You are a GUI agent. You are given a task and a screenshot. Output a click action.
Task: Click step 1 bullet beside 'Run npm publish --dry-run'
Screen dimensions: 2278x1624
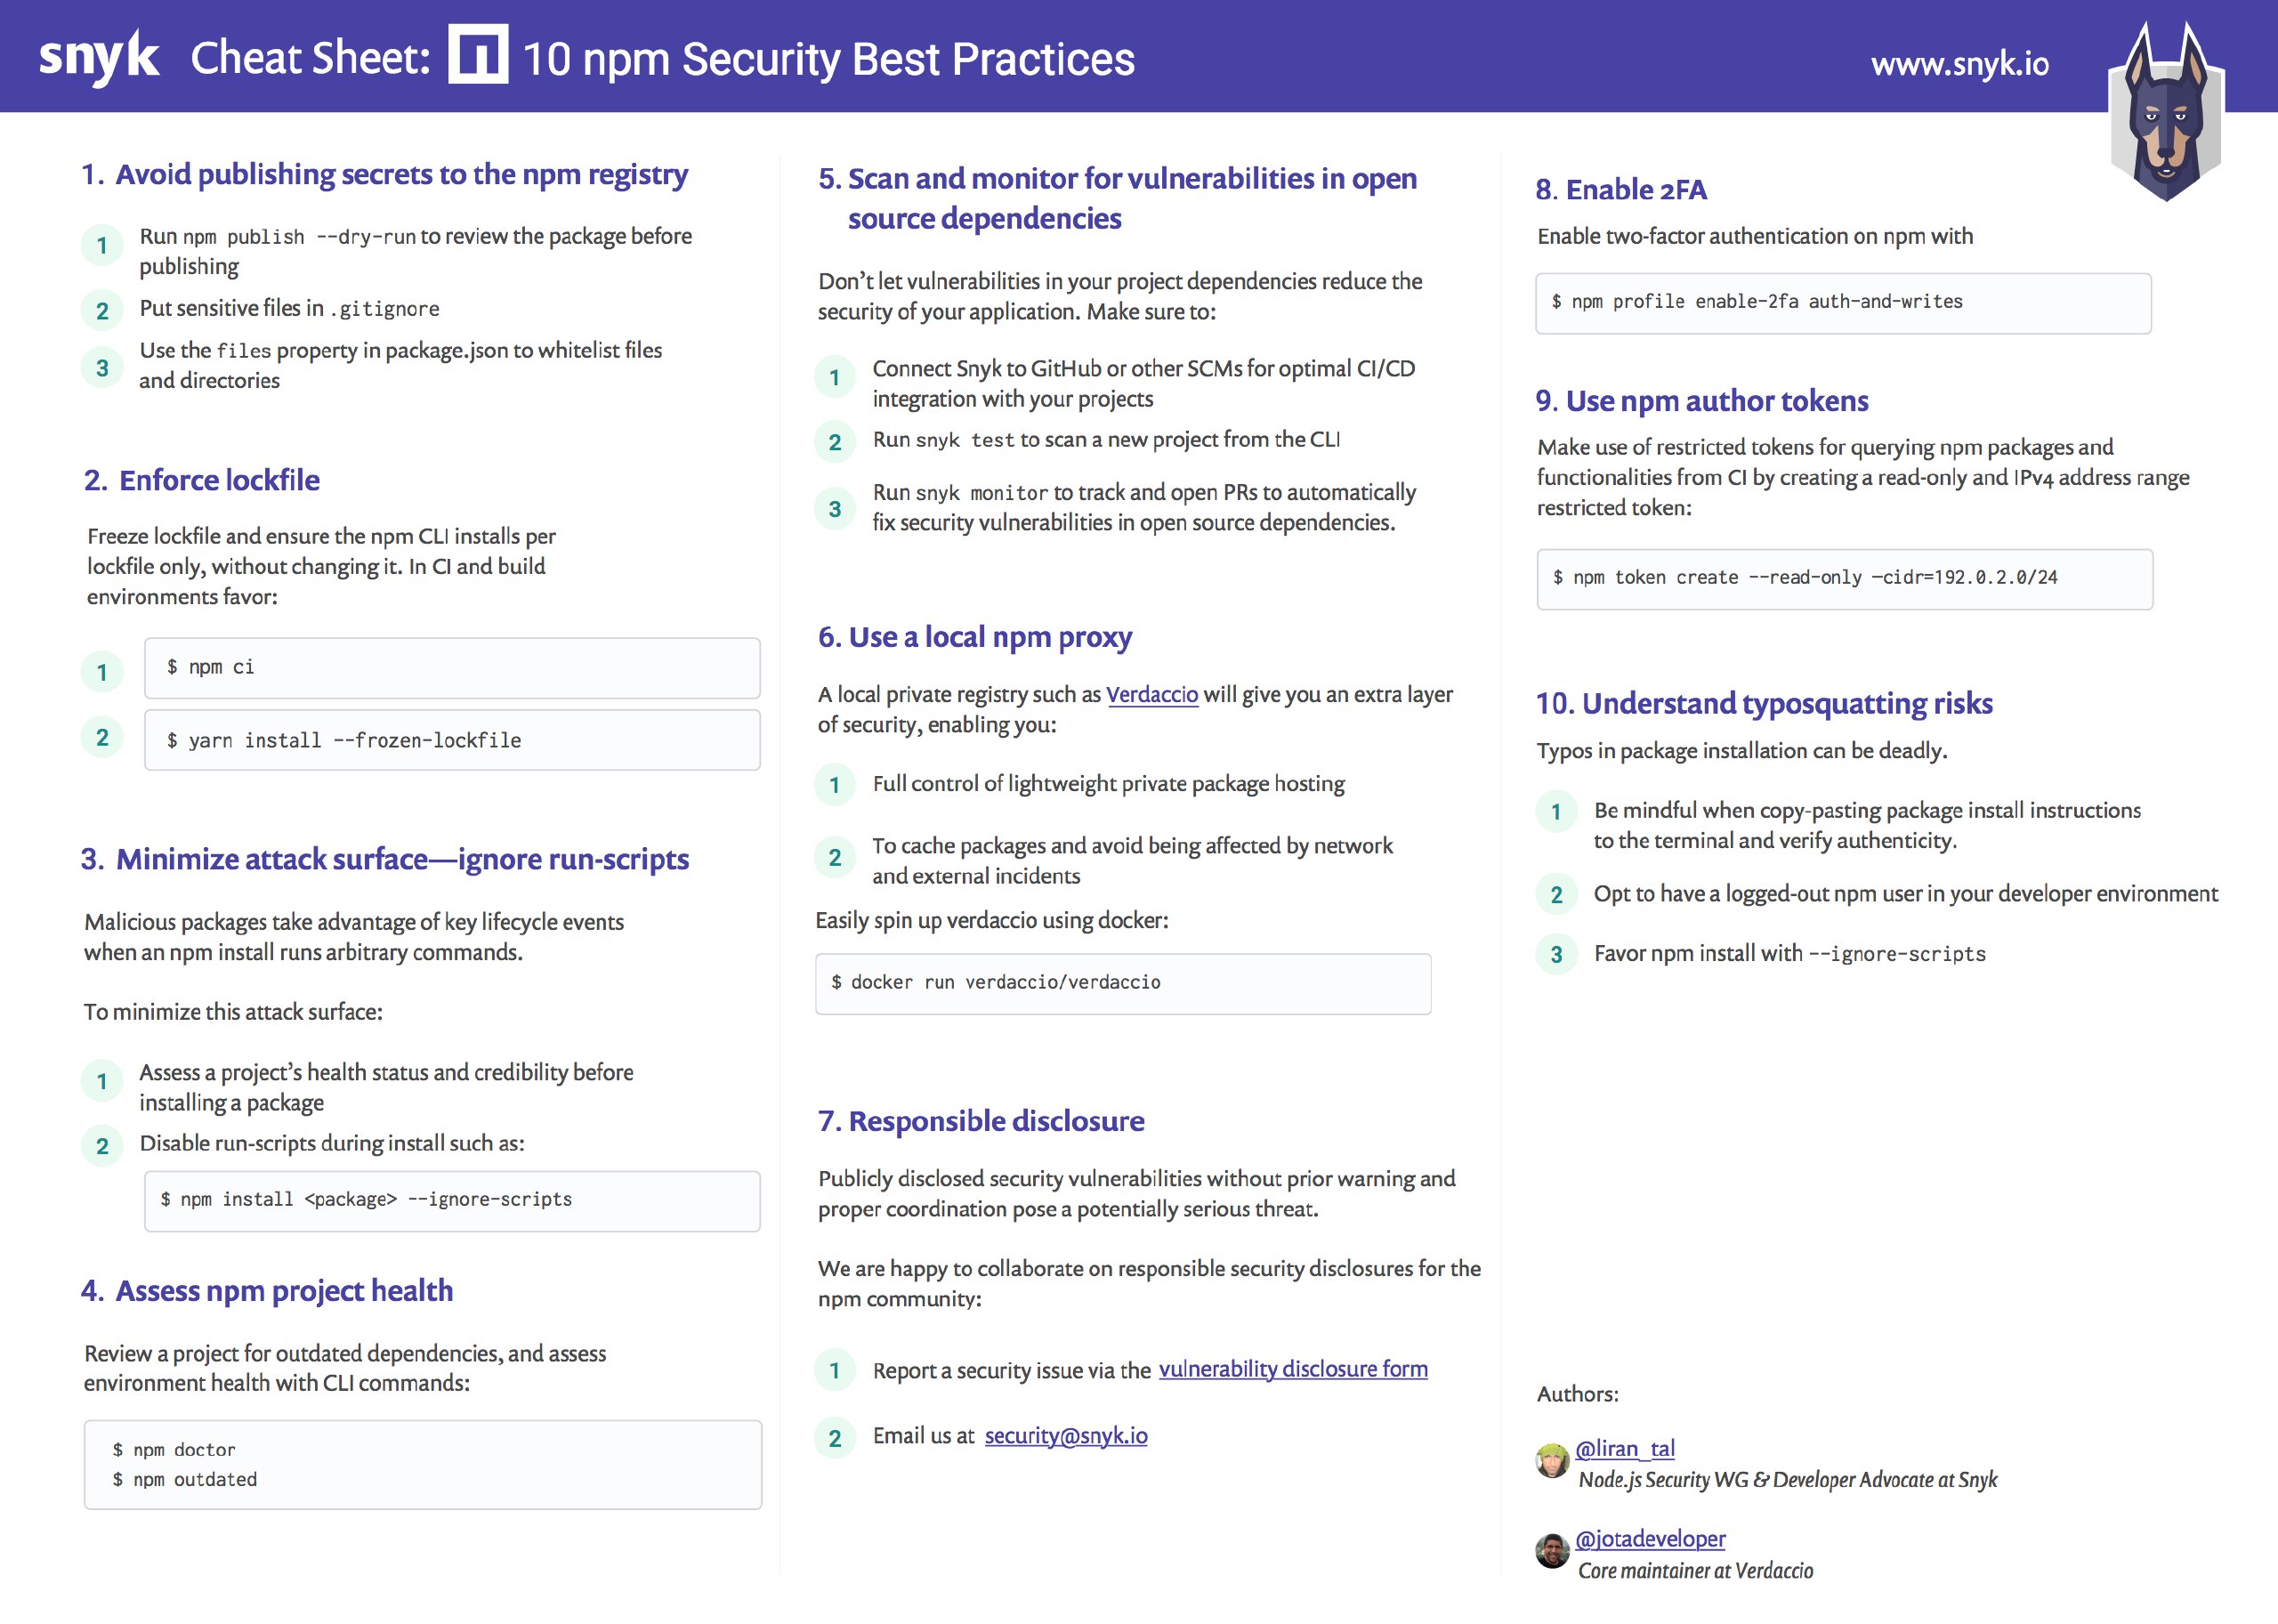click(x=102, y=245)
